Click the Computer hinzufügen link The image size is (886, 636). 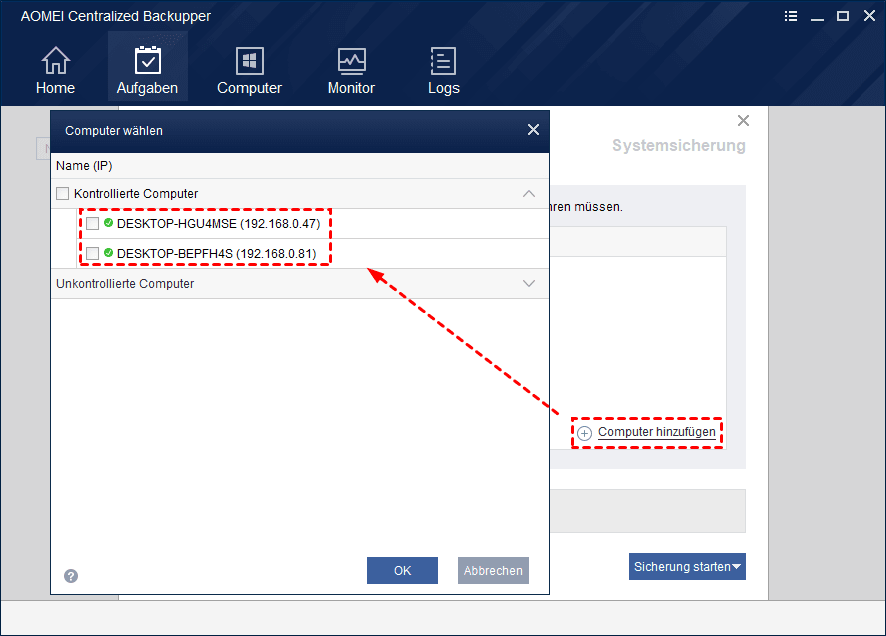657,432
